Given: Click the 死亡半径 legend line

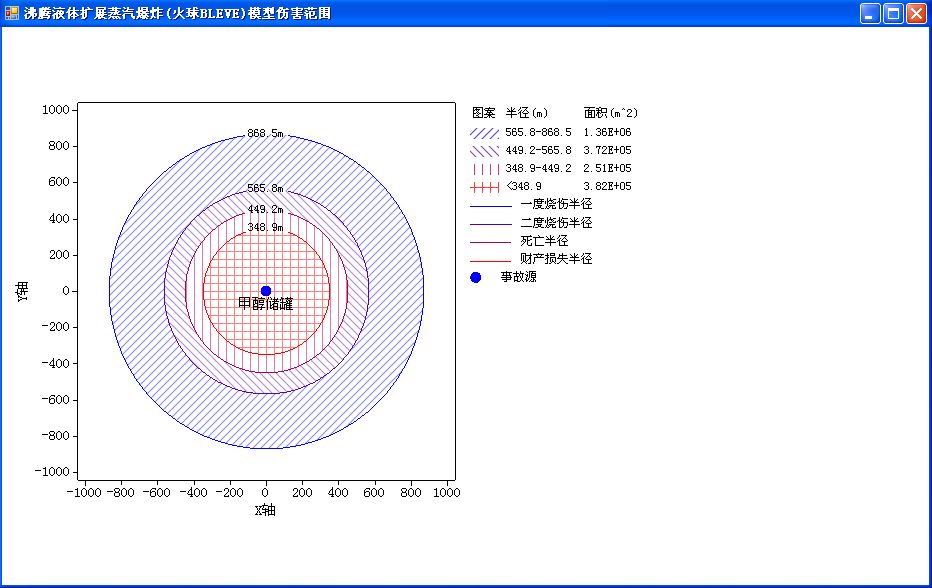Looking at the screenshot, I should pyautogui.click(x=490, y=243).
